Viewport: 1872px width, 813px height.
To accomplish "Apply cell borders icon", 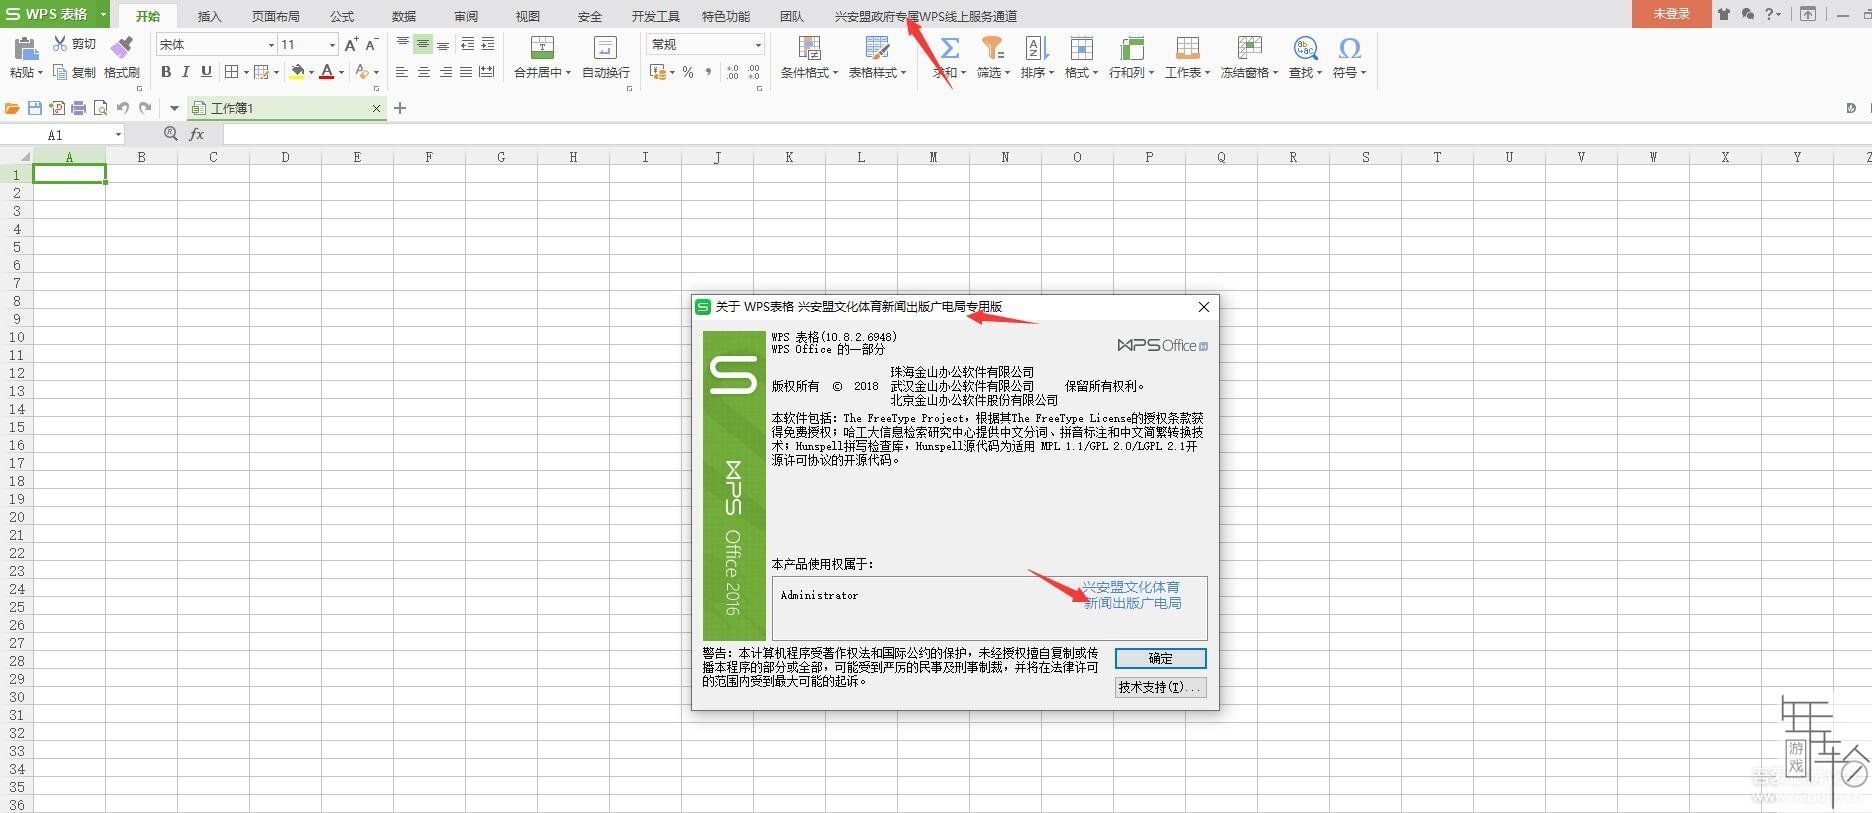I will 231,72.
